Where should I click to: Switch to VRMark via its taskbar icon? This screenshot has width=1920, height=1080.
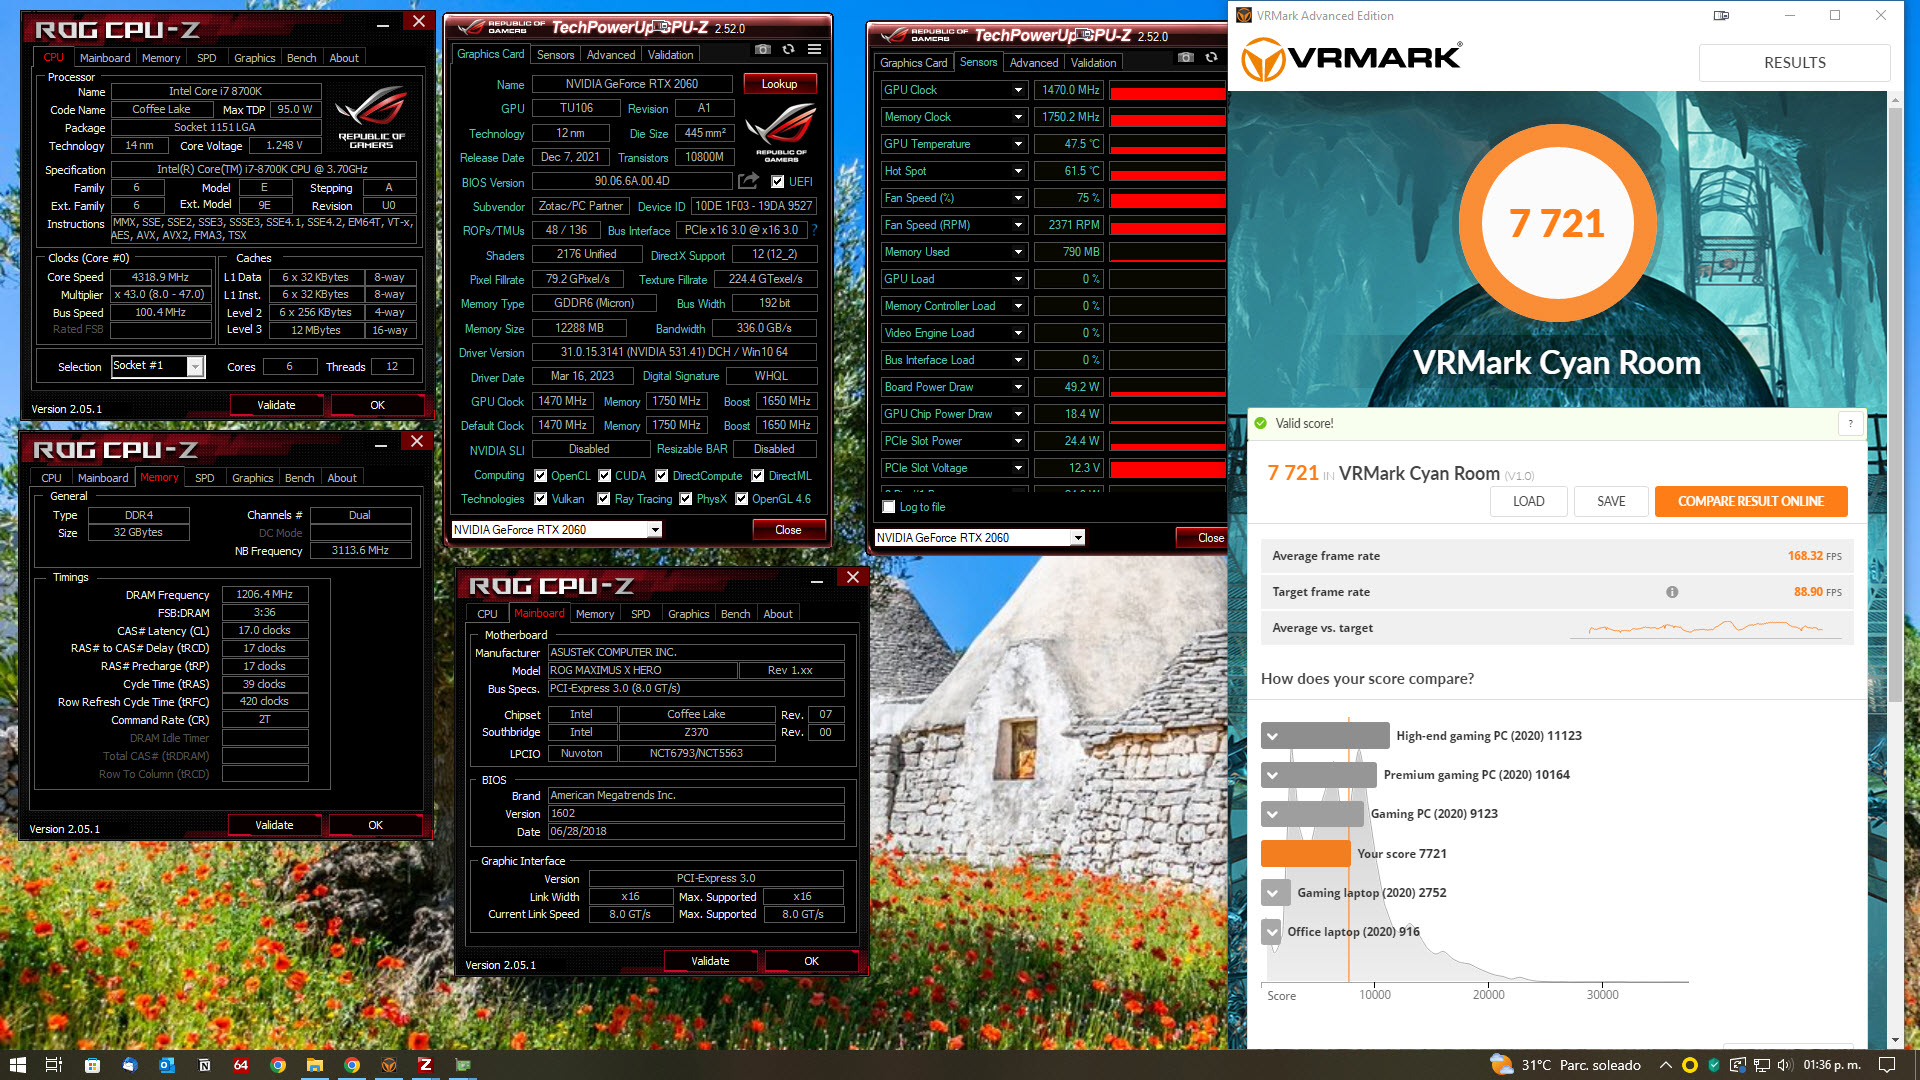[x=389, y=1065]
